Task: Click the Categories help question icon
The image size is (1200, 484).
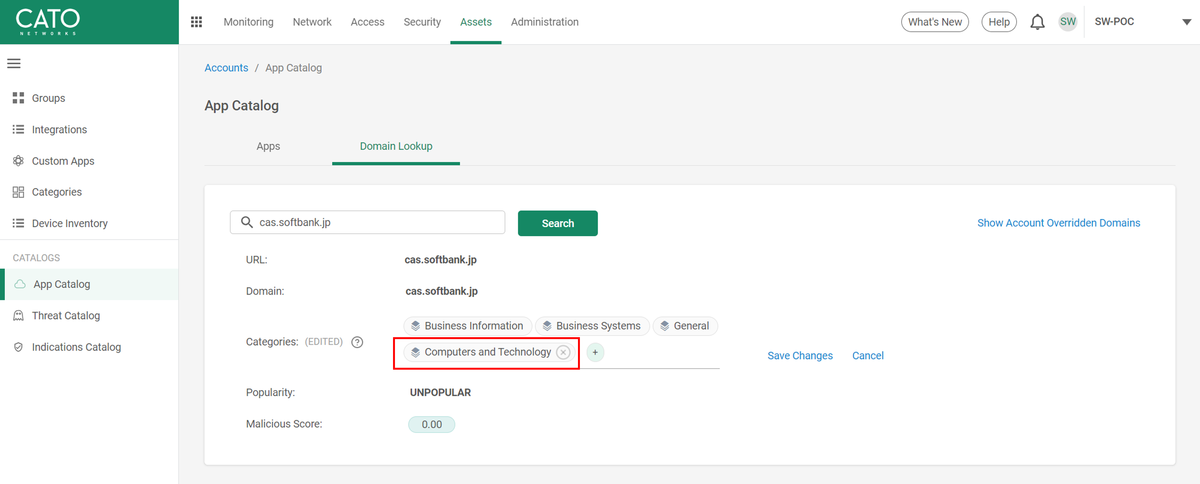Action: [357, 342]
